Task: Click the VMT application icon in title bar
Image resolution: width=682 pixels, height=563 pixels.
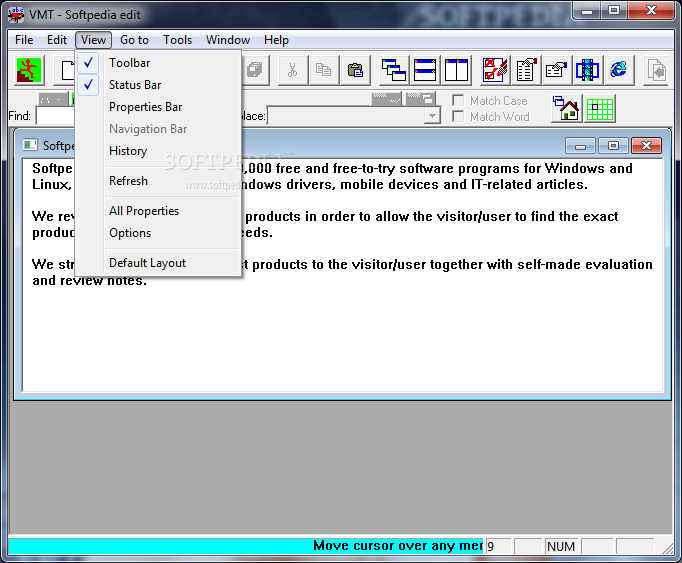Action: pyautogui.click(x=16, y=14)
